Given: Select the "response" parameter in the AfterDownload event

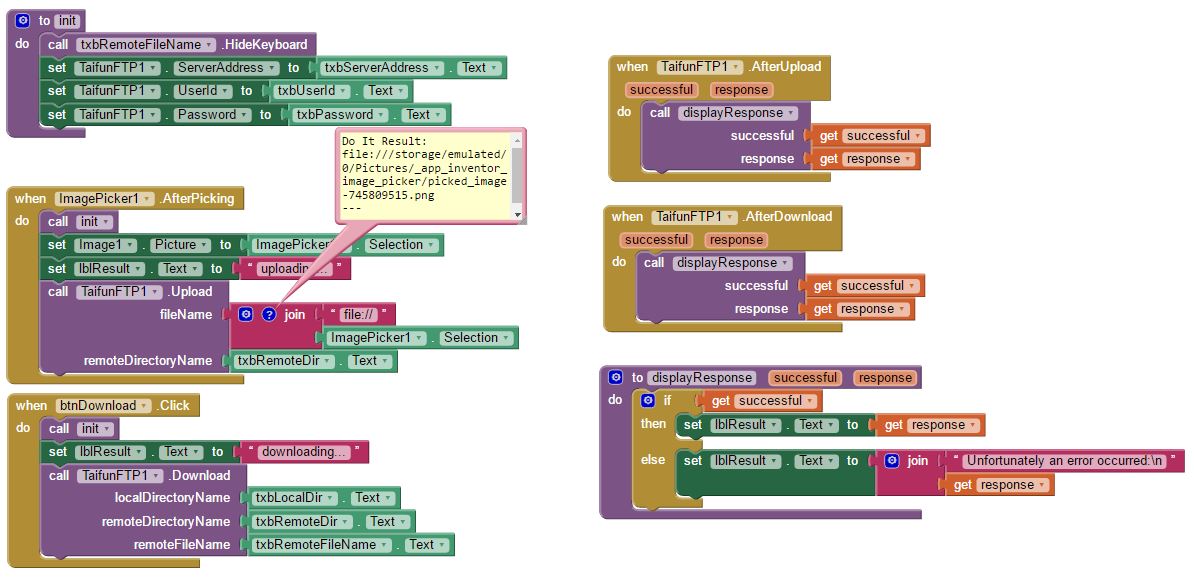Looking at the screenshot, I should [x=736, y=240].
